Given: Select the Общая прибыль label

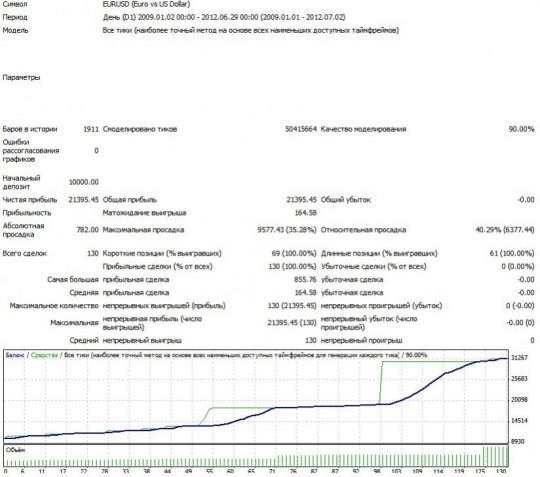Looking at the screenshot, I should click(129, 200).
